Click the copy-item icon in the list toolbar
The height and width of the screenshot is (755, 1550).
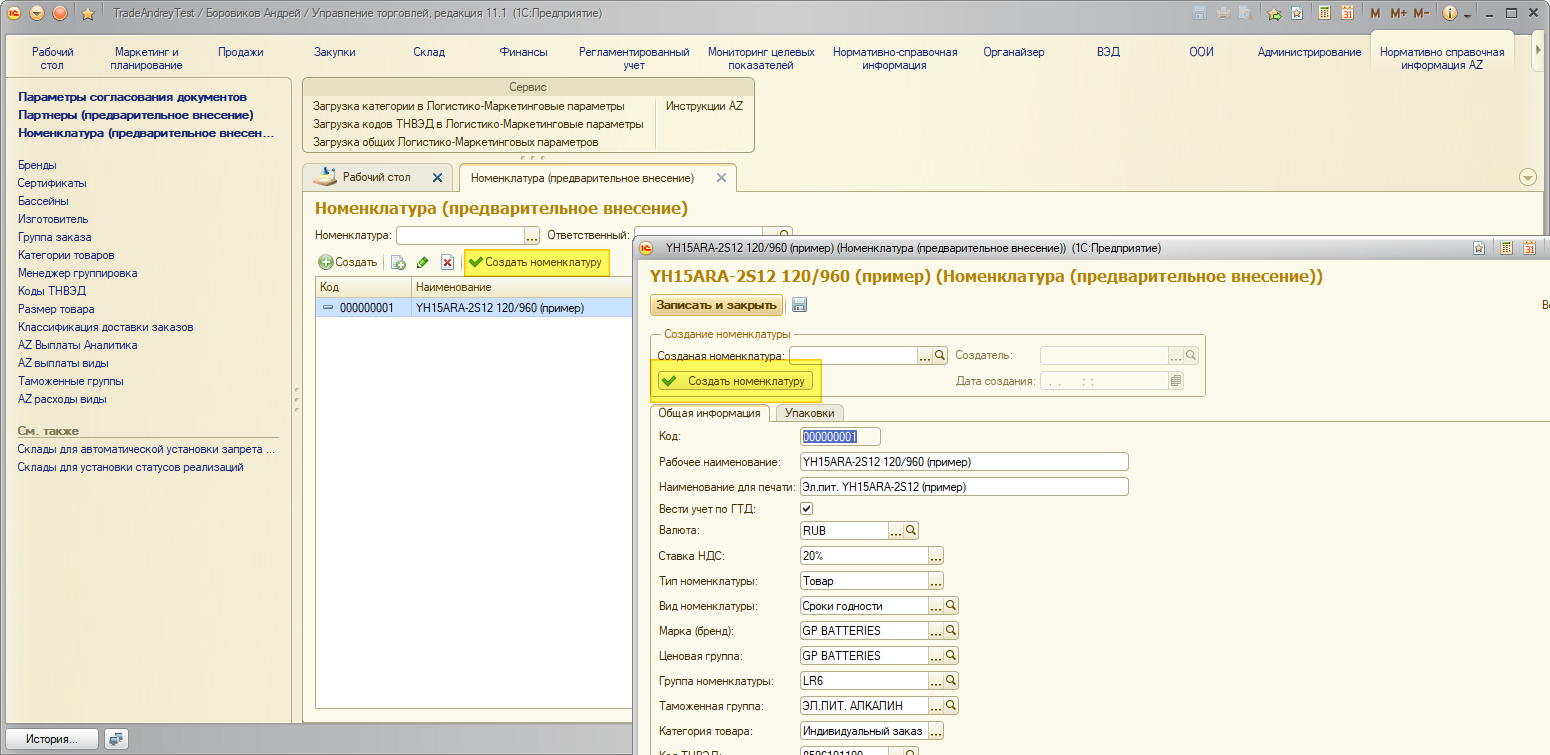pyautogui.click(x=398, y=263)
